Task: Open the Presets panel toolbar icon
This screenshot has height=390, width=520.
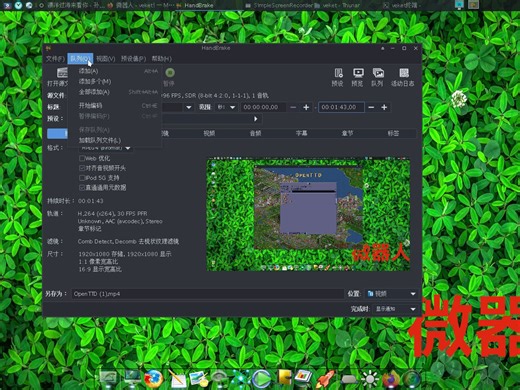Action: click(x=338, y=73)
